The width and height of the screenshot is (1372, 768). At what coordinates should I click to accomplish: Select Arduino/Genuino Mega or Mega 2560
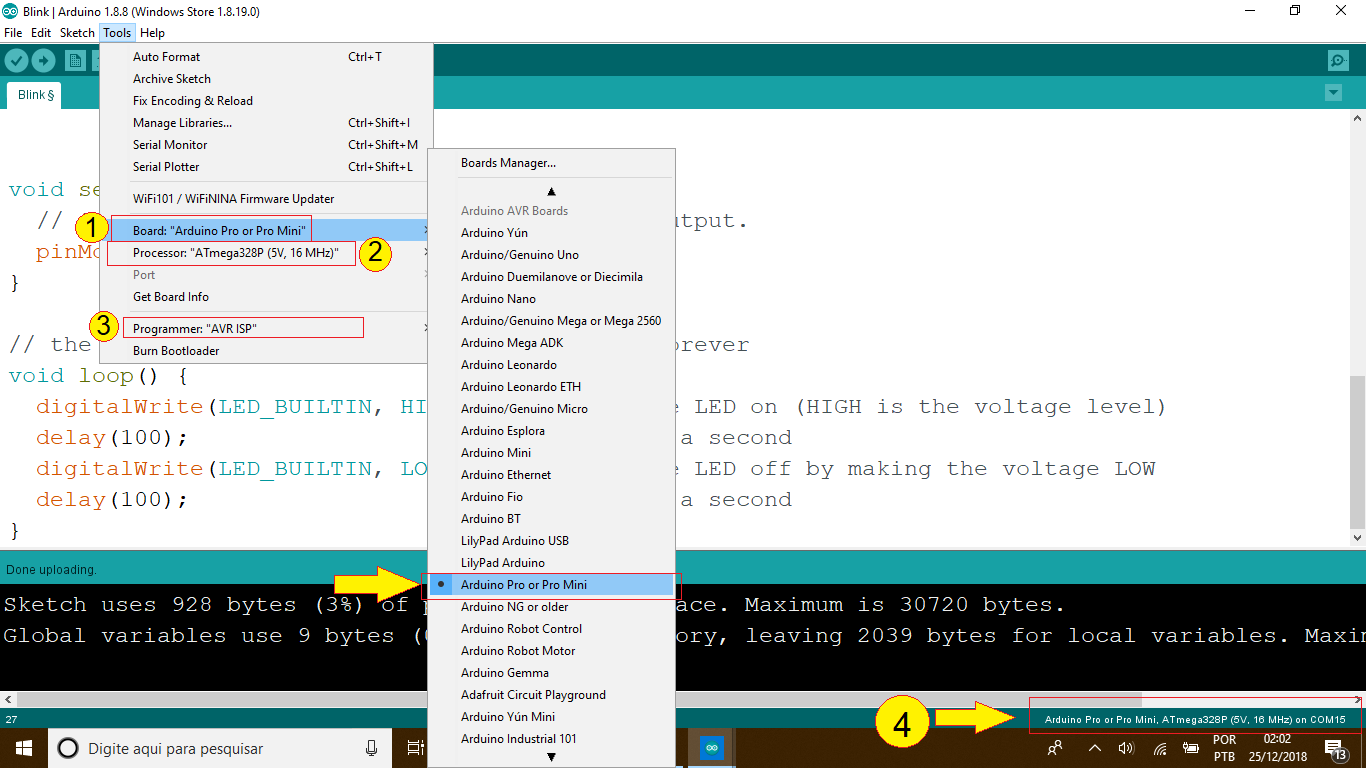pos(551,321)
